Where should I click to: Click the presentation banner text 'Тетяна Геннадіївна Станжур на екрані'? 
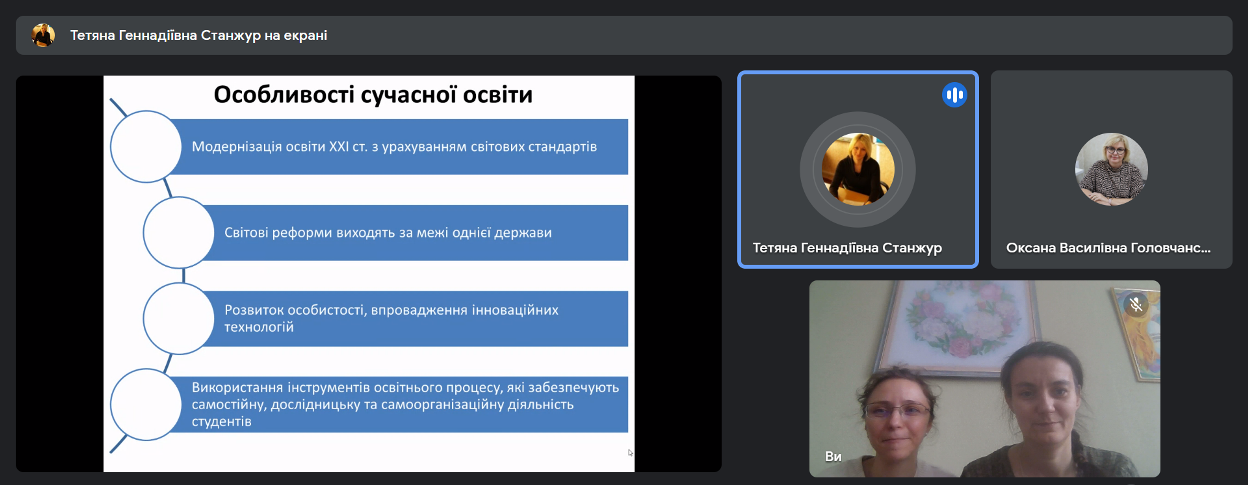coord(199,35)
